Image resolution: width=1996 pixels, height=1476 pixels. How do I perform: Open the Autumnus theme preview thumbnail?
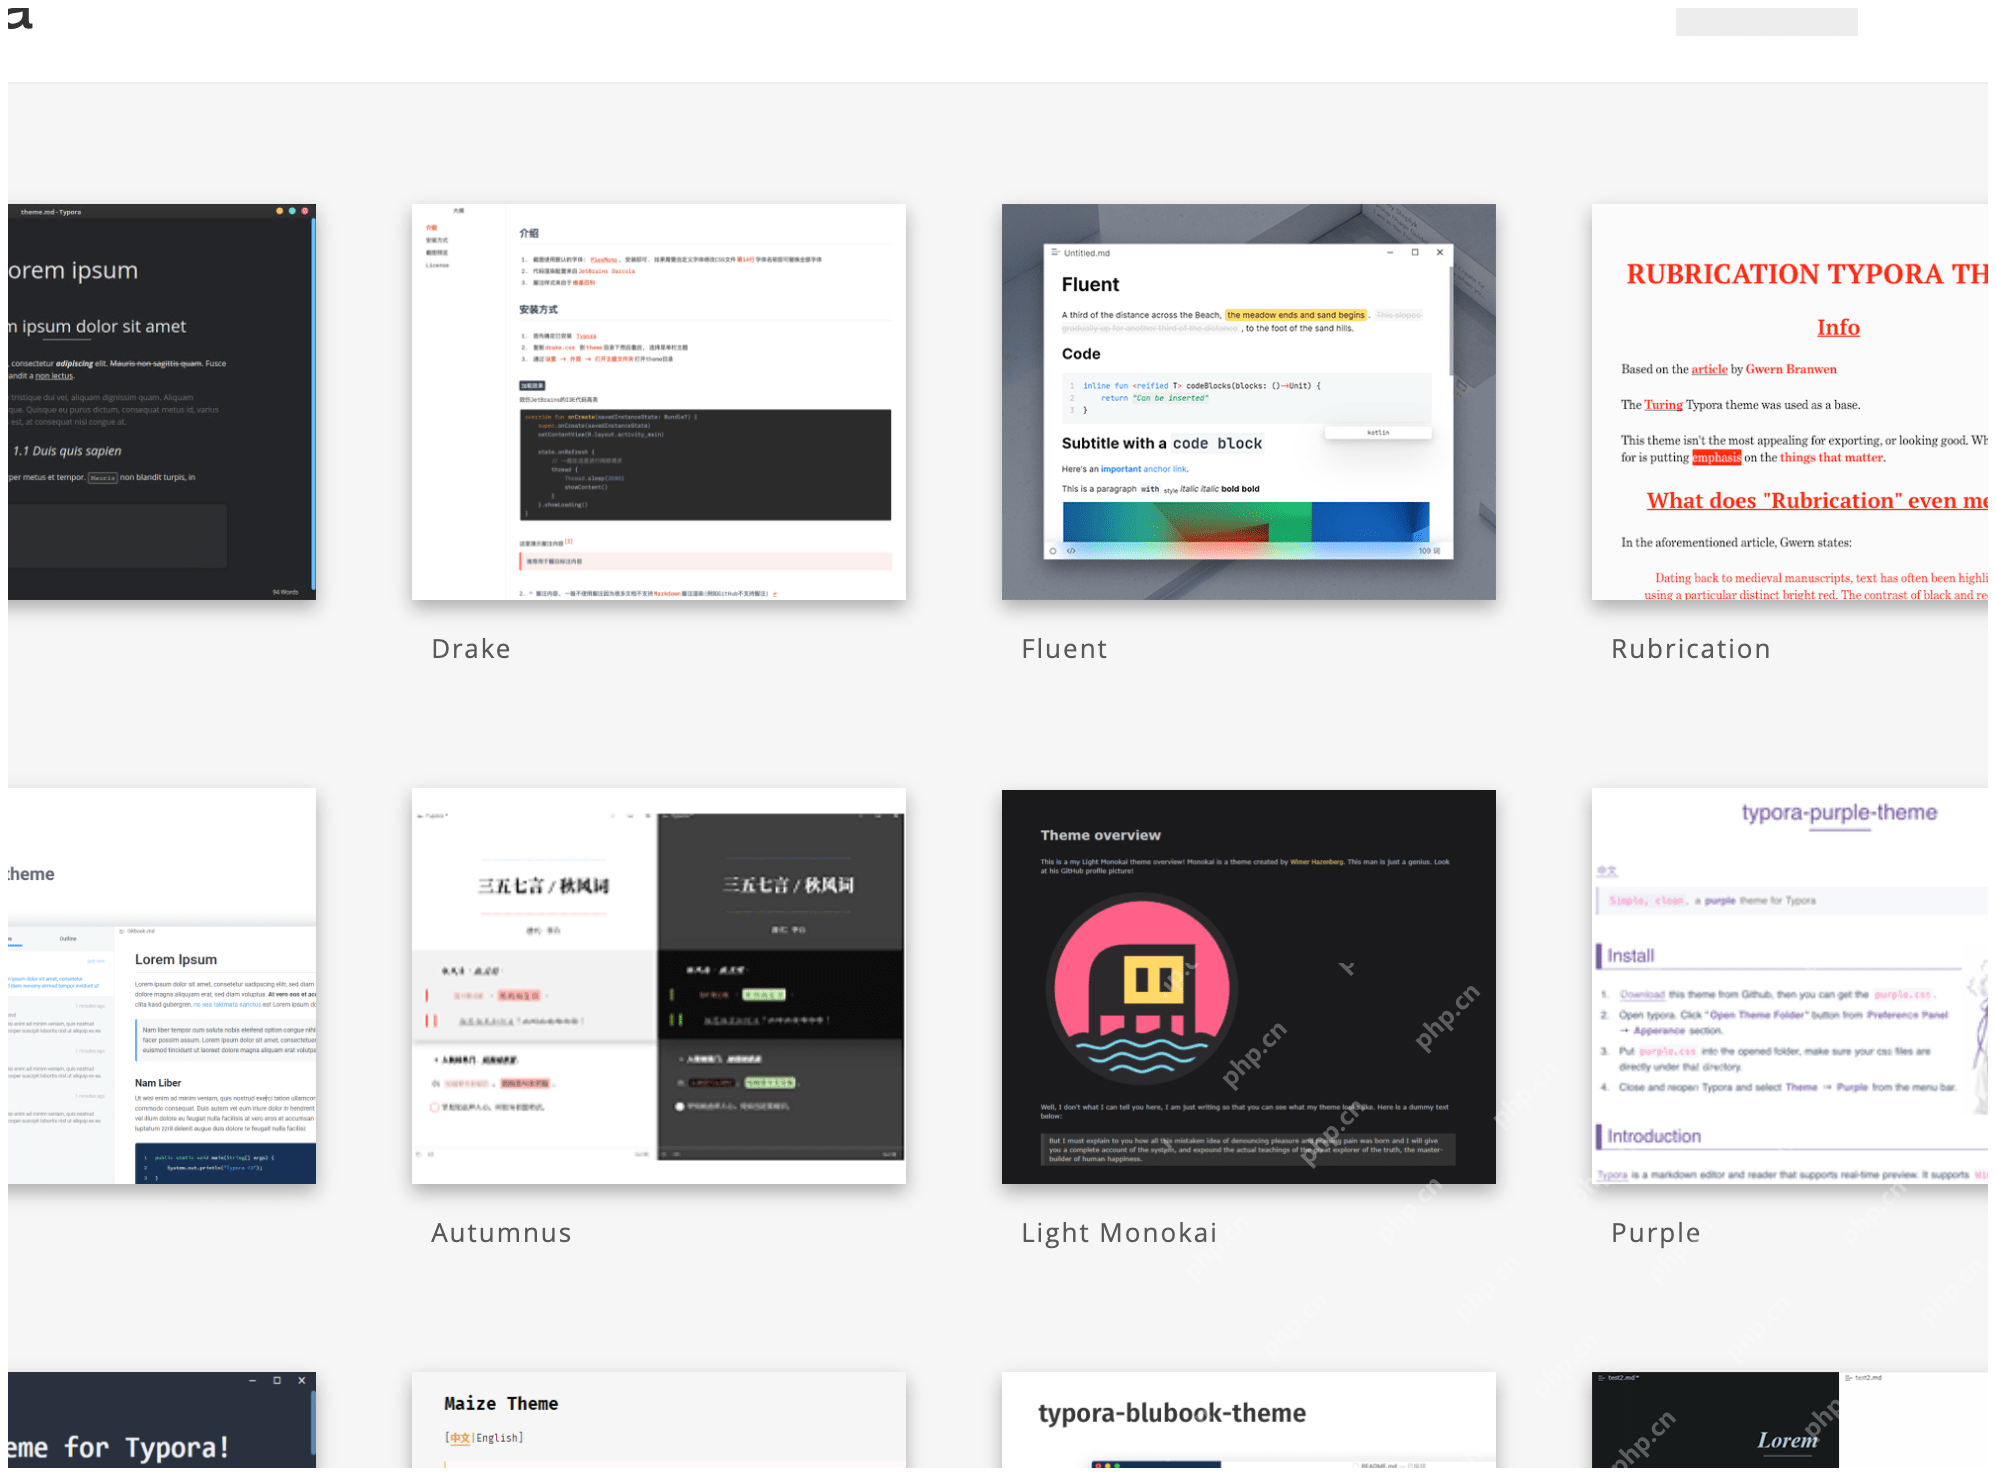[659, 986]
